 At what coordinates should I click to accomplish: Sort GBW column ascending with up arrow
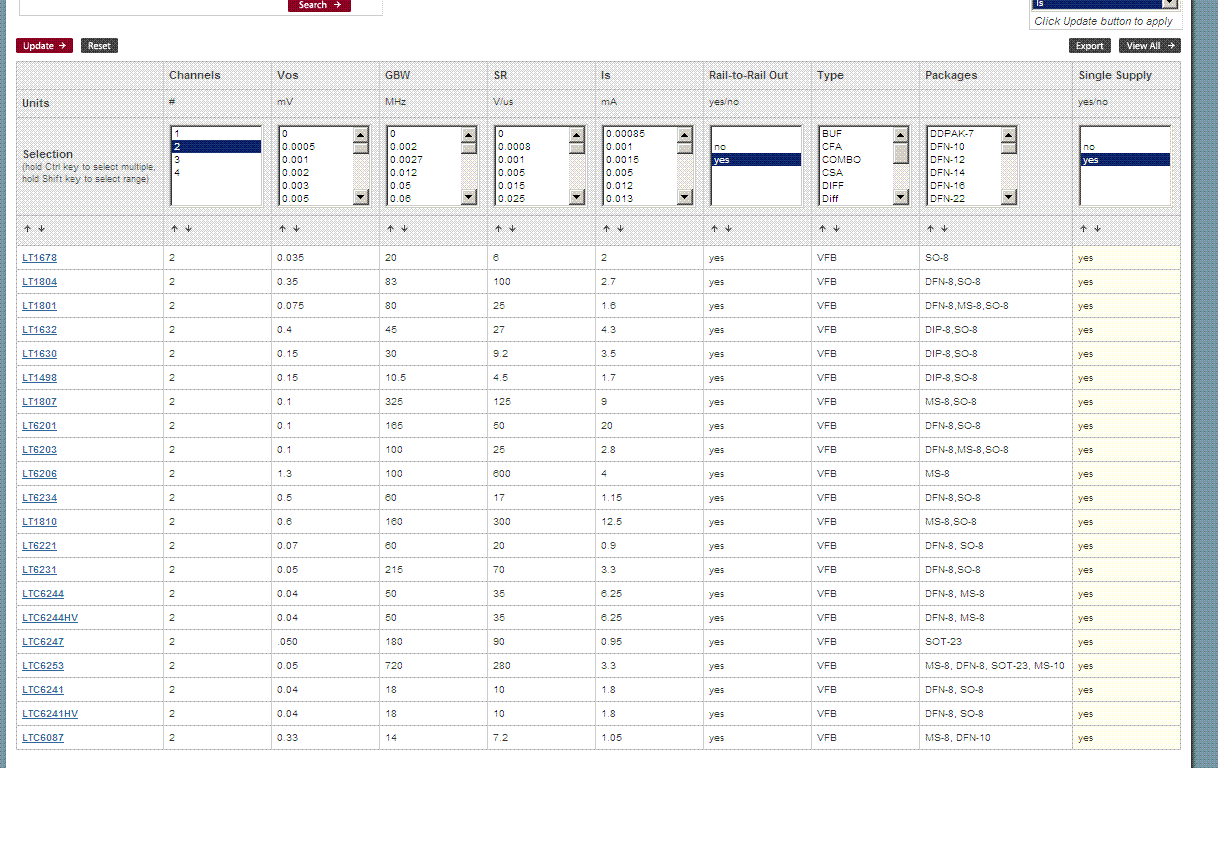pos(390,229)
